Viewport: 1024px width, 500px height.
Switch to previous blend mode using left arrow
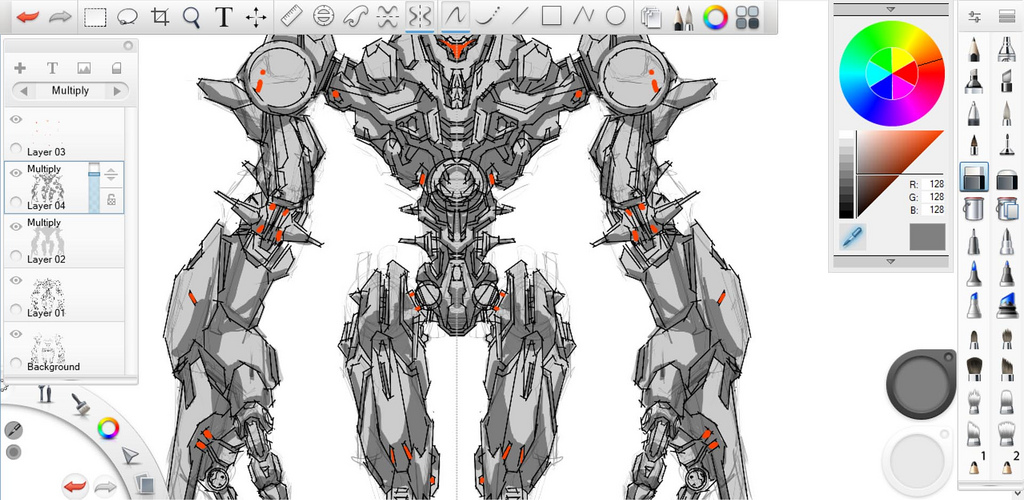click(x=24, y=91)
